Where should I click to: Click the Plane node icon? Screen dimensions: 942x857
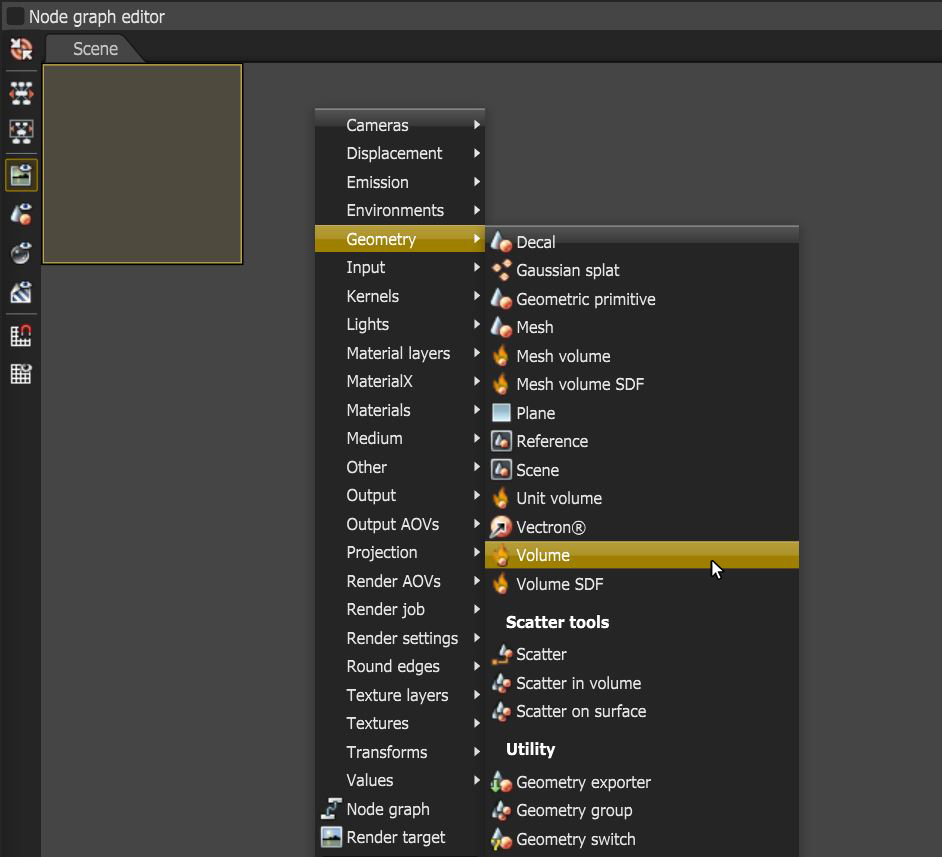coord(501,413)
